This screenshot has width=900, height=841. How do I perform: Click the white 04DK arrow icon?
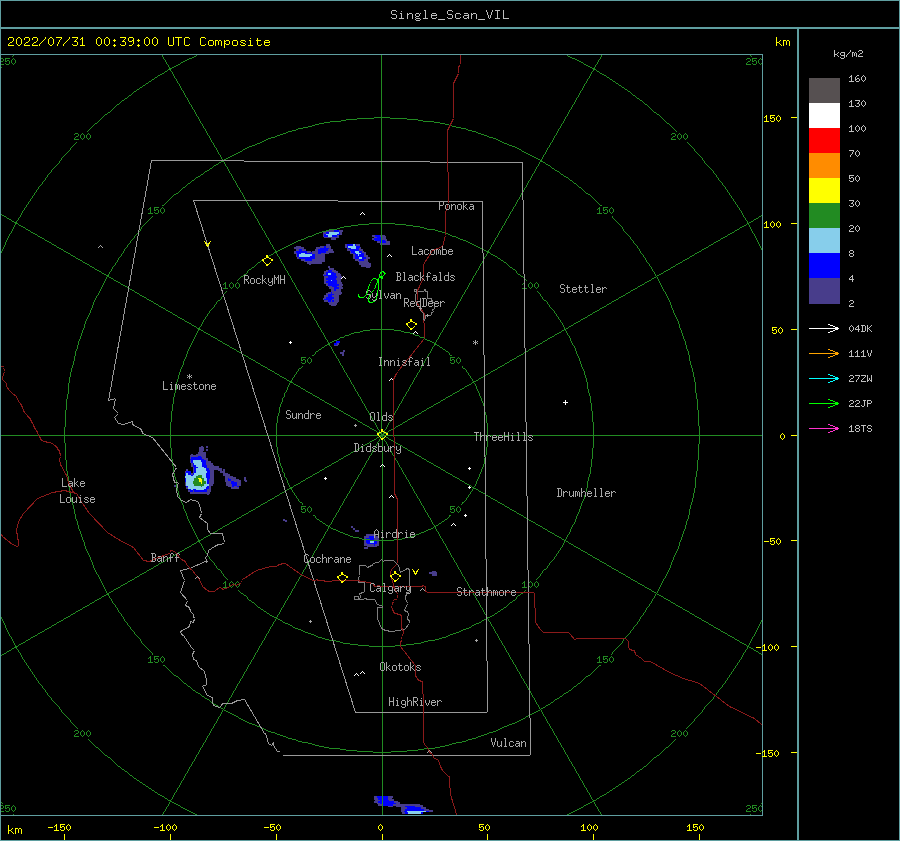click(824, 328)
